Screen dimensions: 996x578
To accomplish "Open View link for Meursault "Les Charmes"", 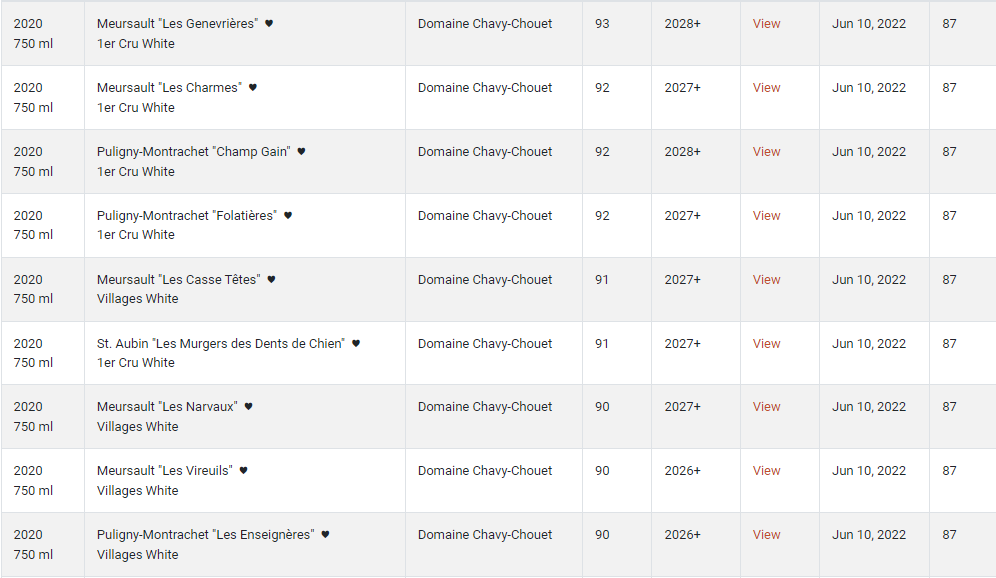I will pos(766,88).
